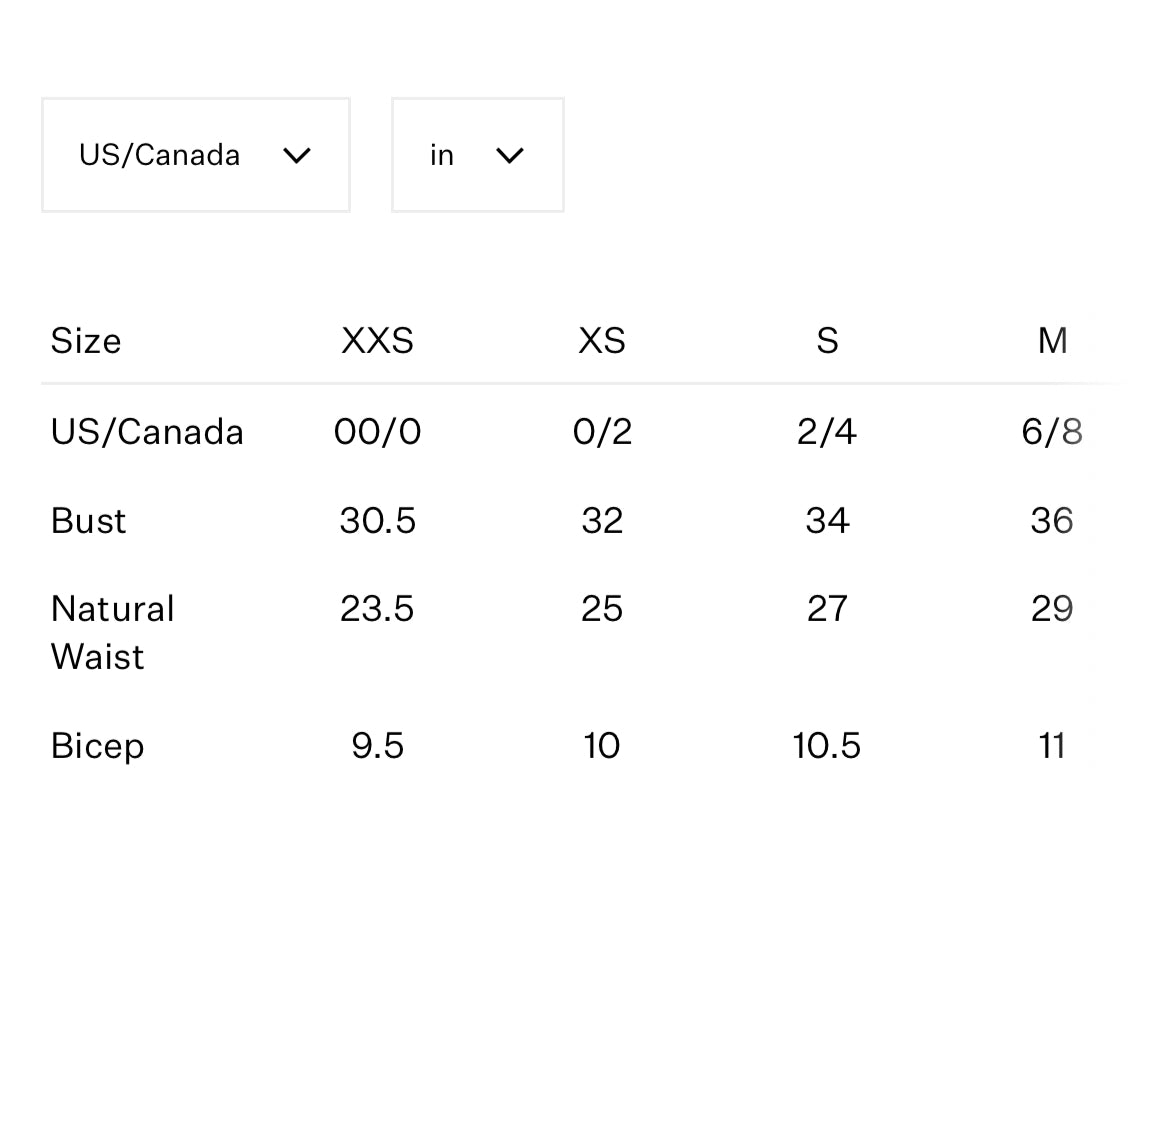Click the S size column header
The image size is (1170, 1127).
click(x=827, y=341)
